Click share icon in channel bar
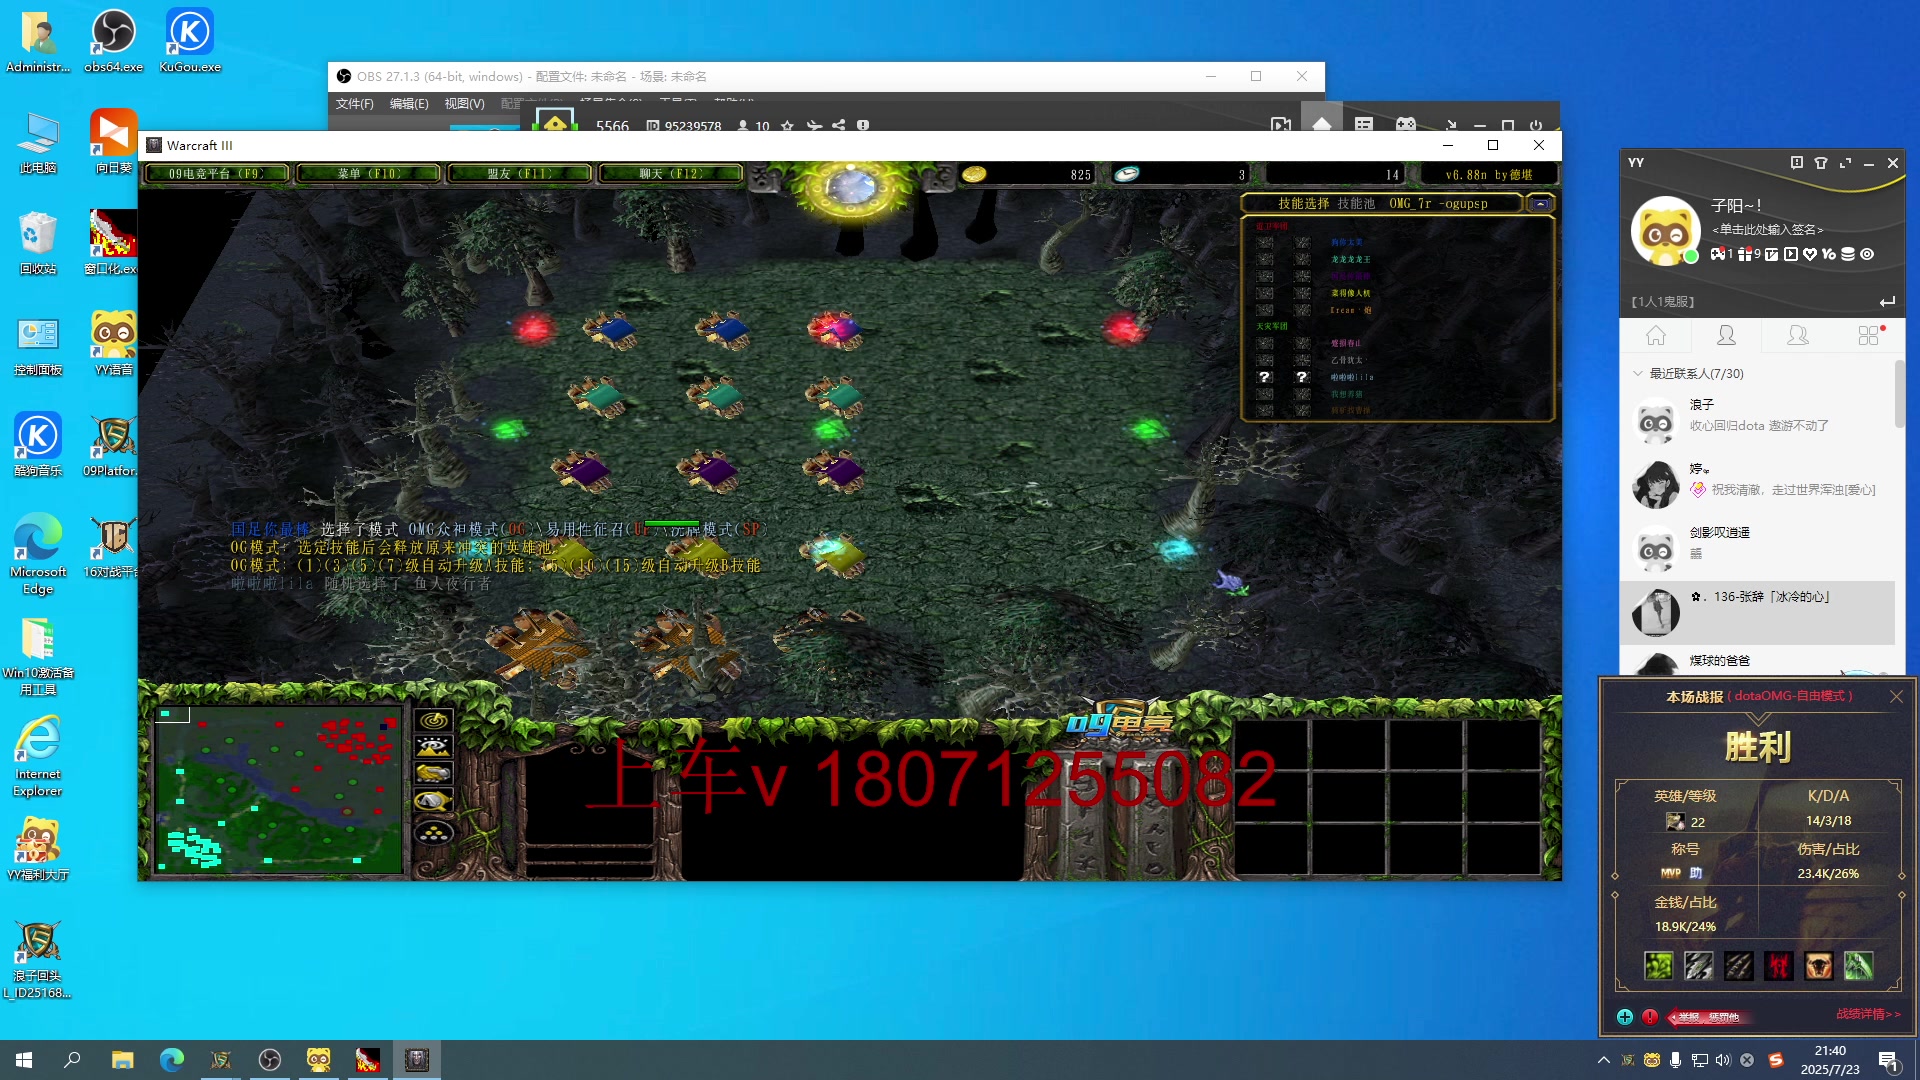This screenshot has width=1920, height=1080. point(838,126)
